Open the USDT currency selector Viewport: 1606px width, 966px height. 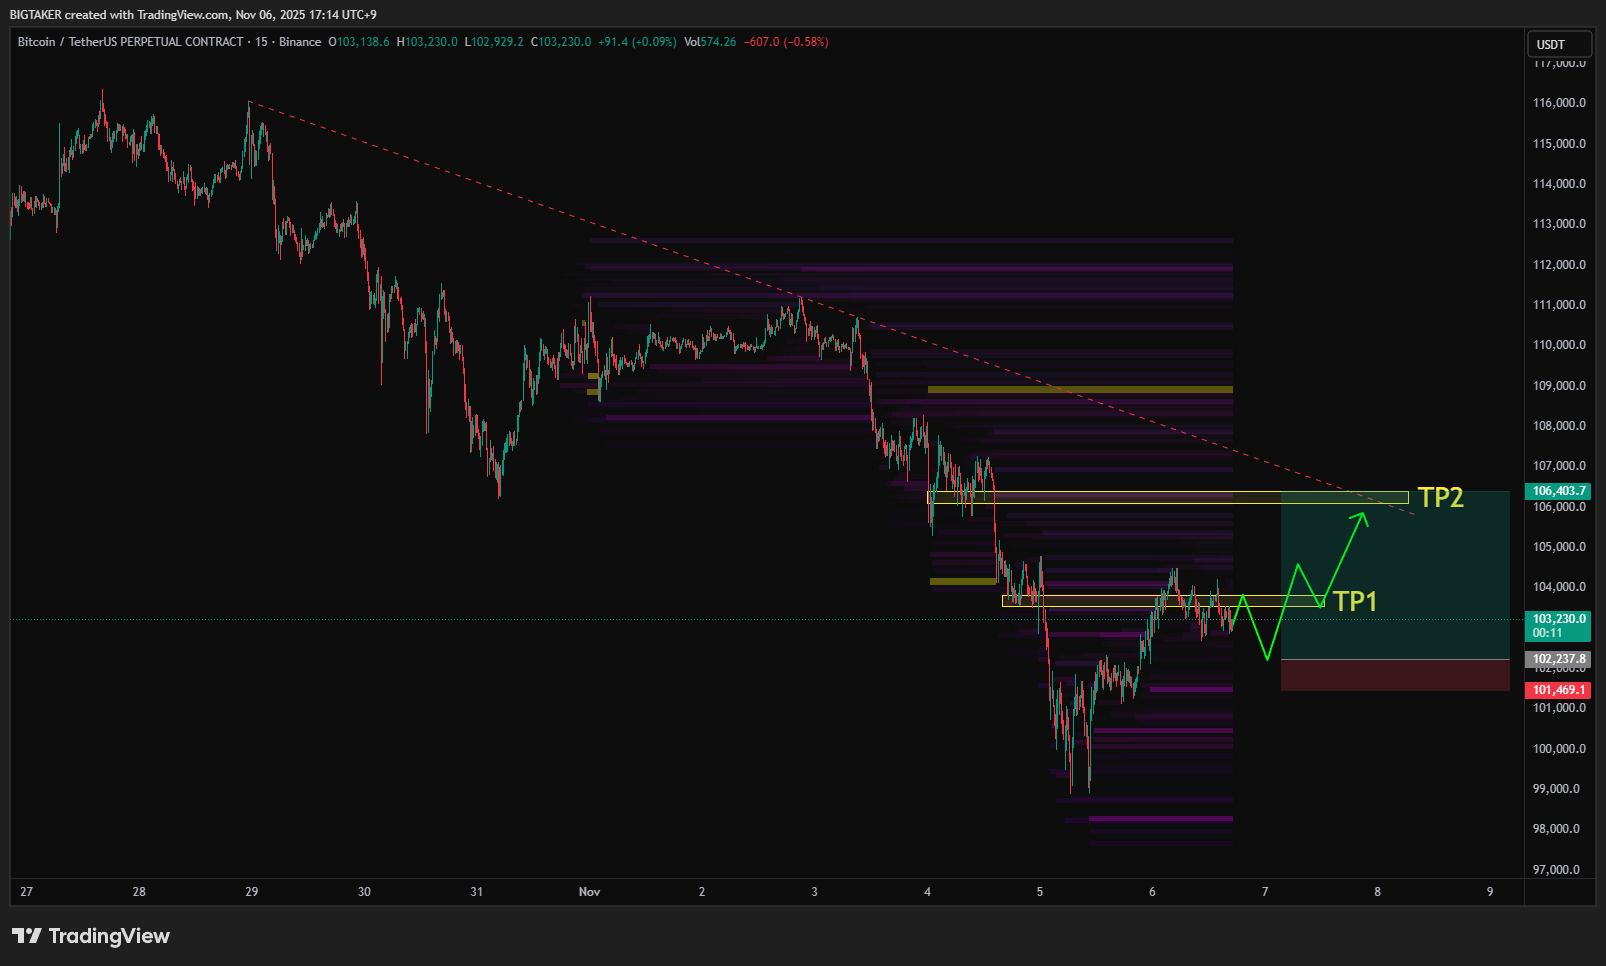pos(1559,44)
